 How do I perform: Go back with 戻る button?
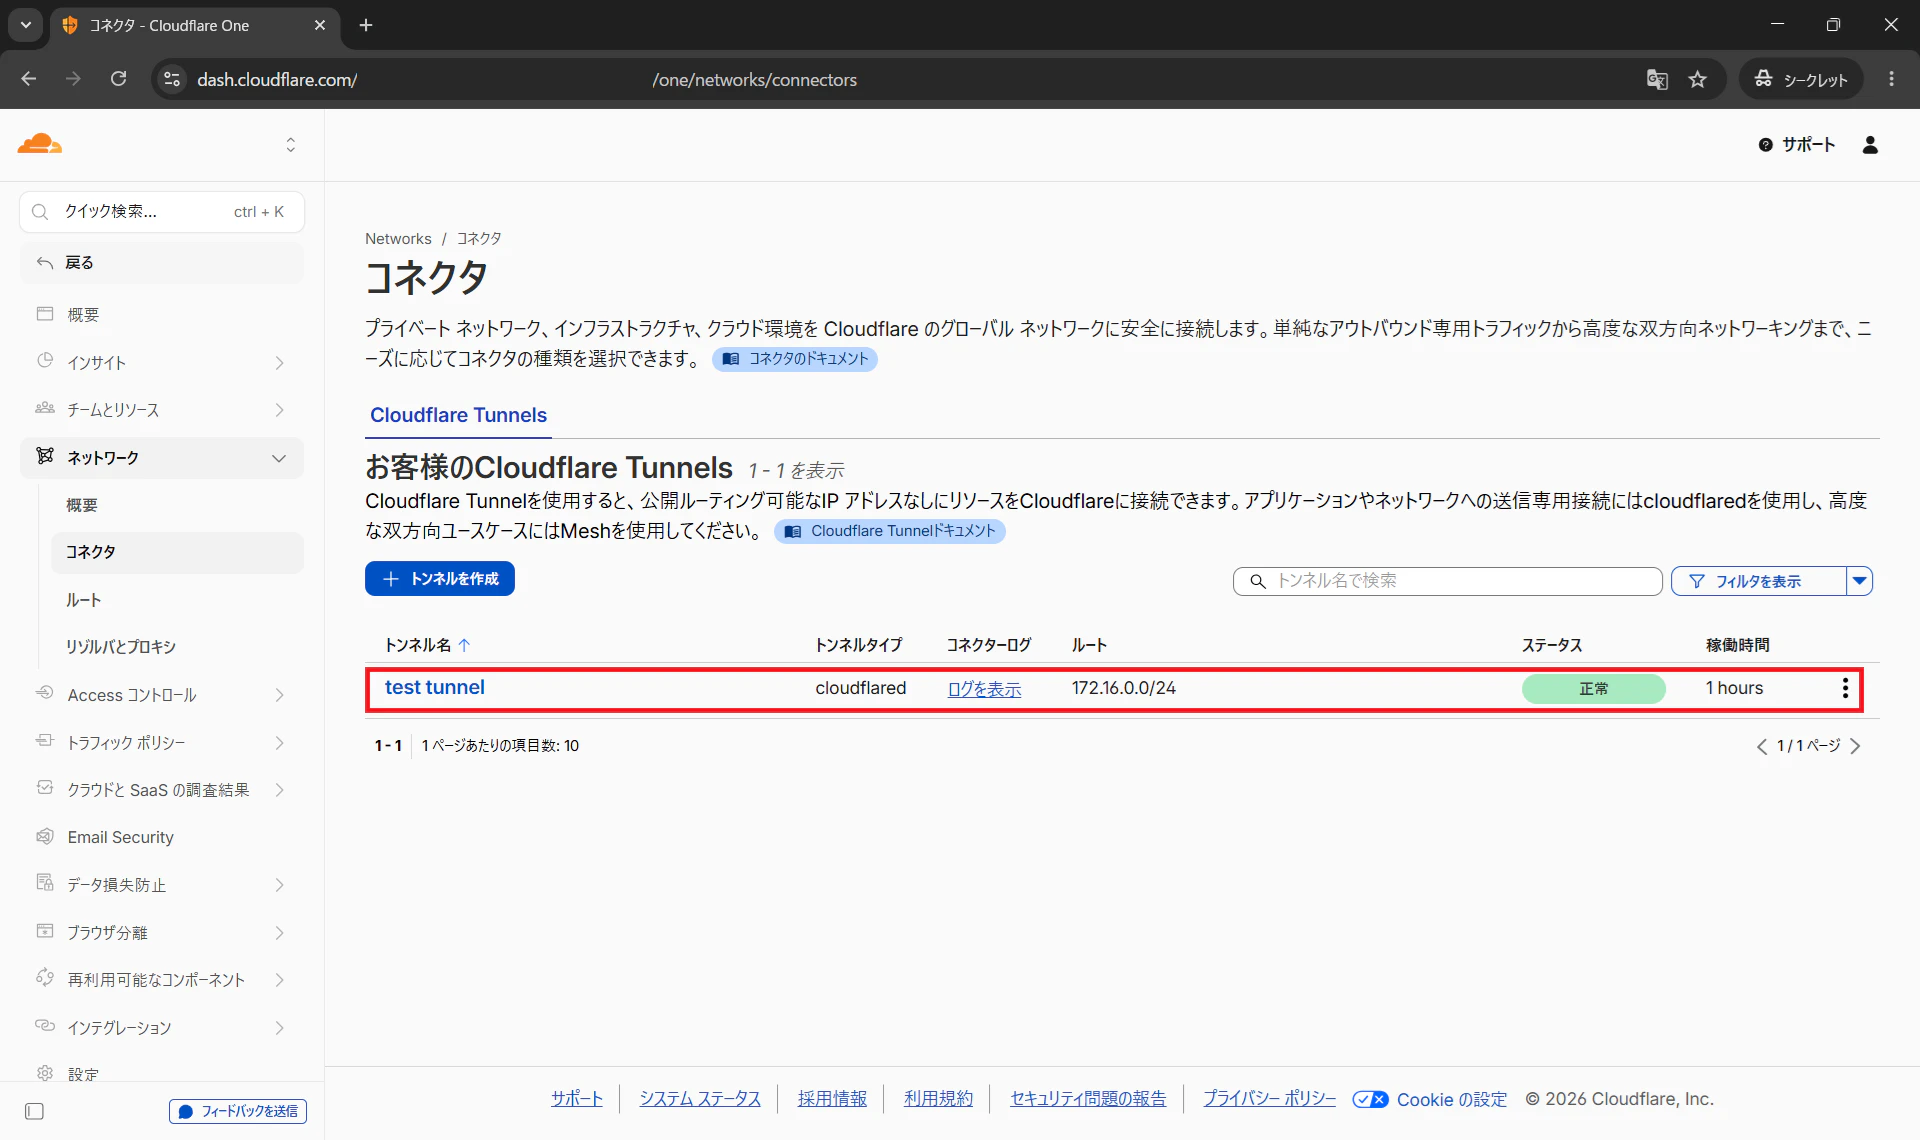click(162, 262)
